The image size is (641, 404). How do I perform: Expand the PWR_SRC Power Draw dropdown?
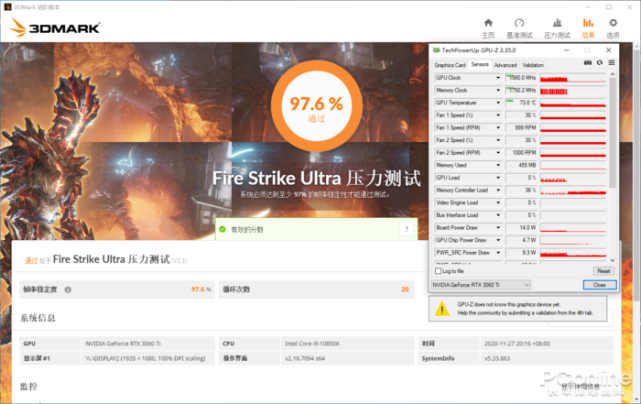coord(498,252)
